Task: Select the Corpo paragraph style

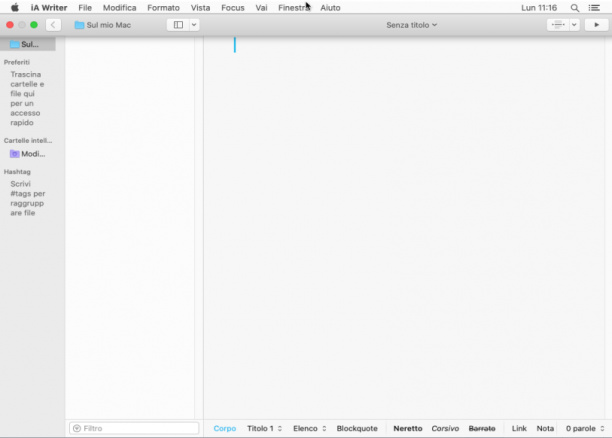Action: tap(225, 428)
